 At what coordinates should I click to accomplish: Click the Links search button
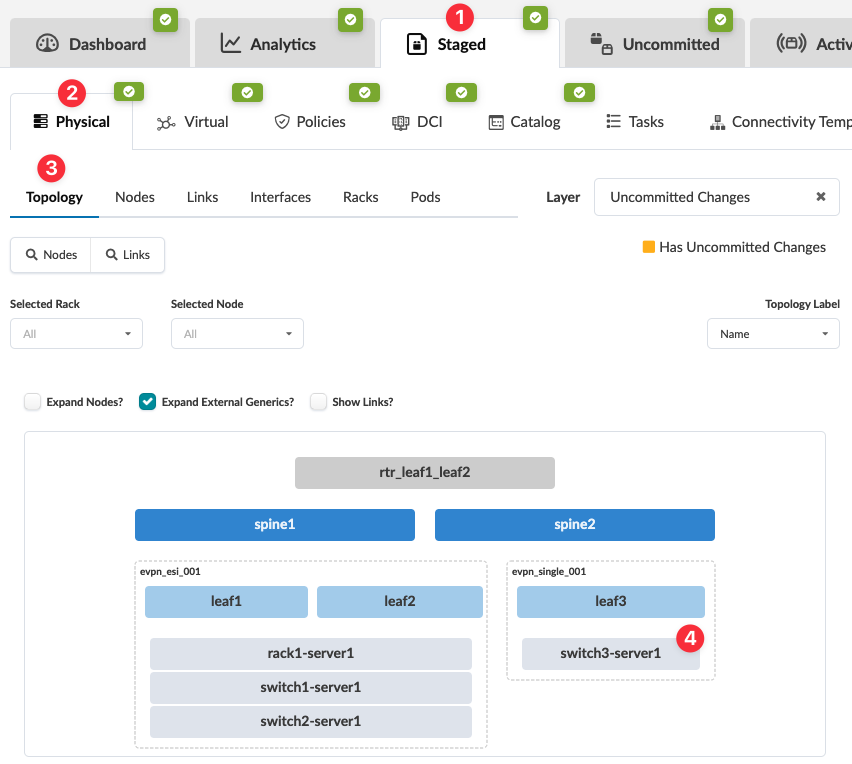coord(128,255)
